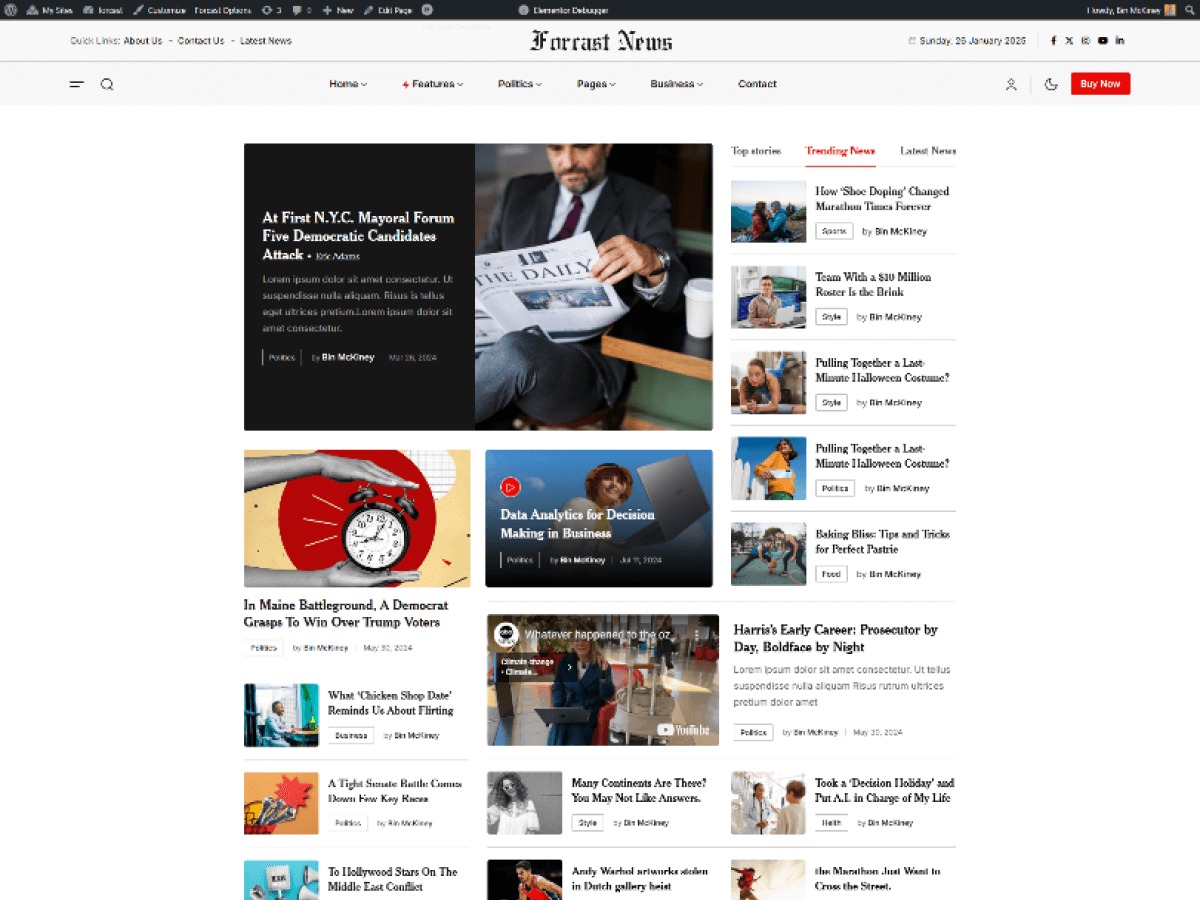Switch to the Top stories tab
The height and width of the screenshot is (900, 1200).
756,151
